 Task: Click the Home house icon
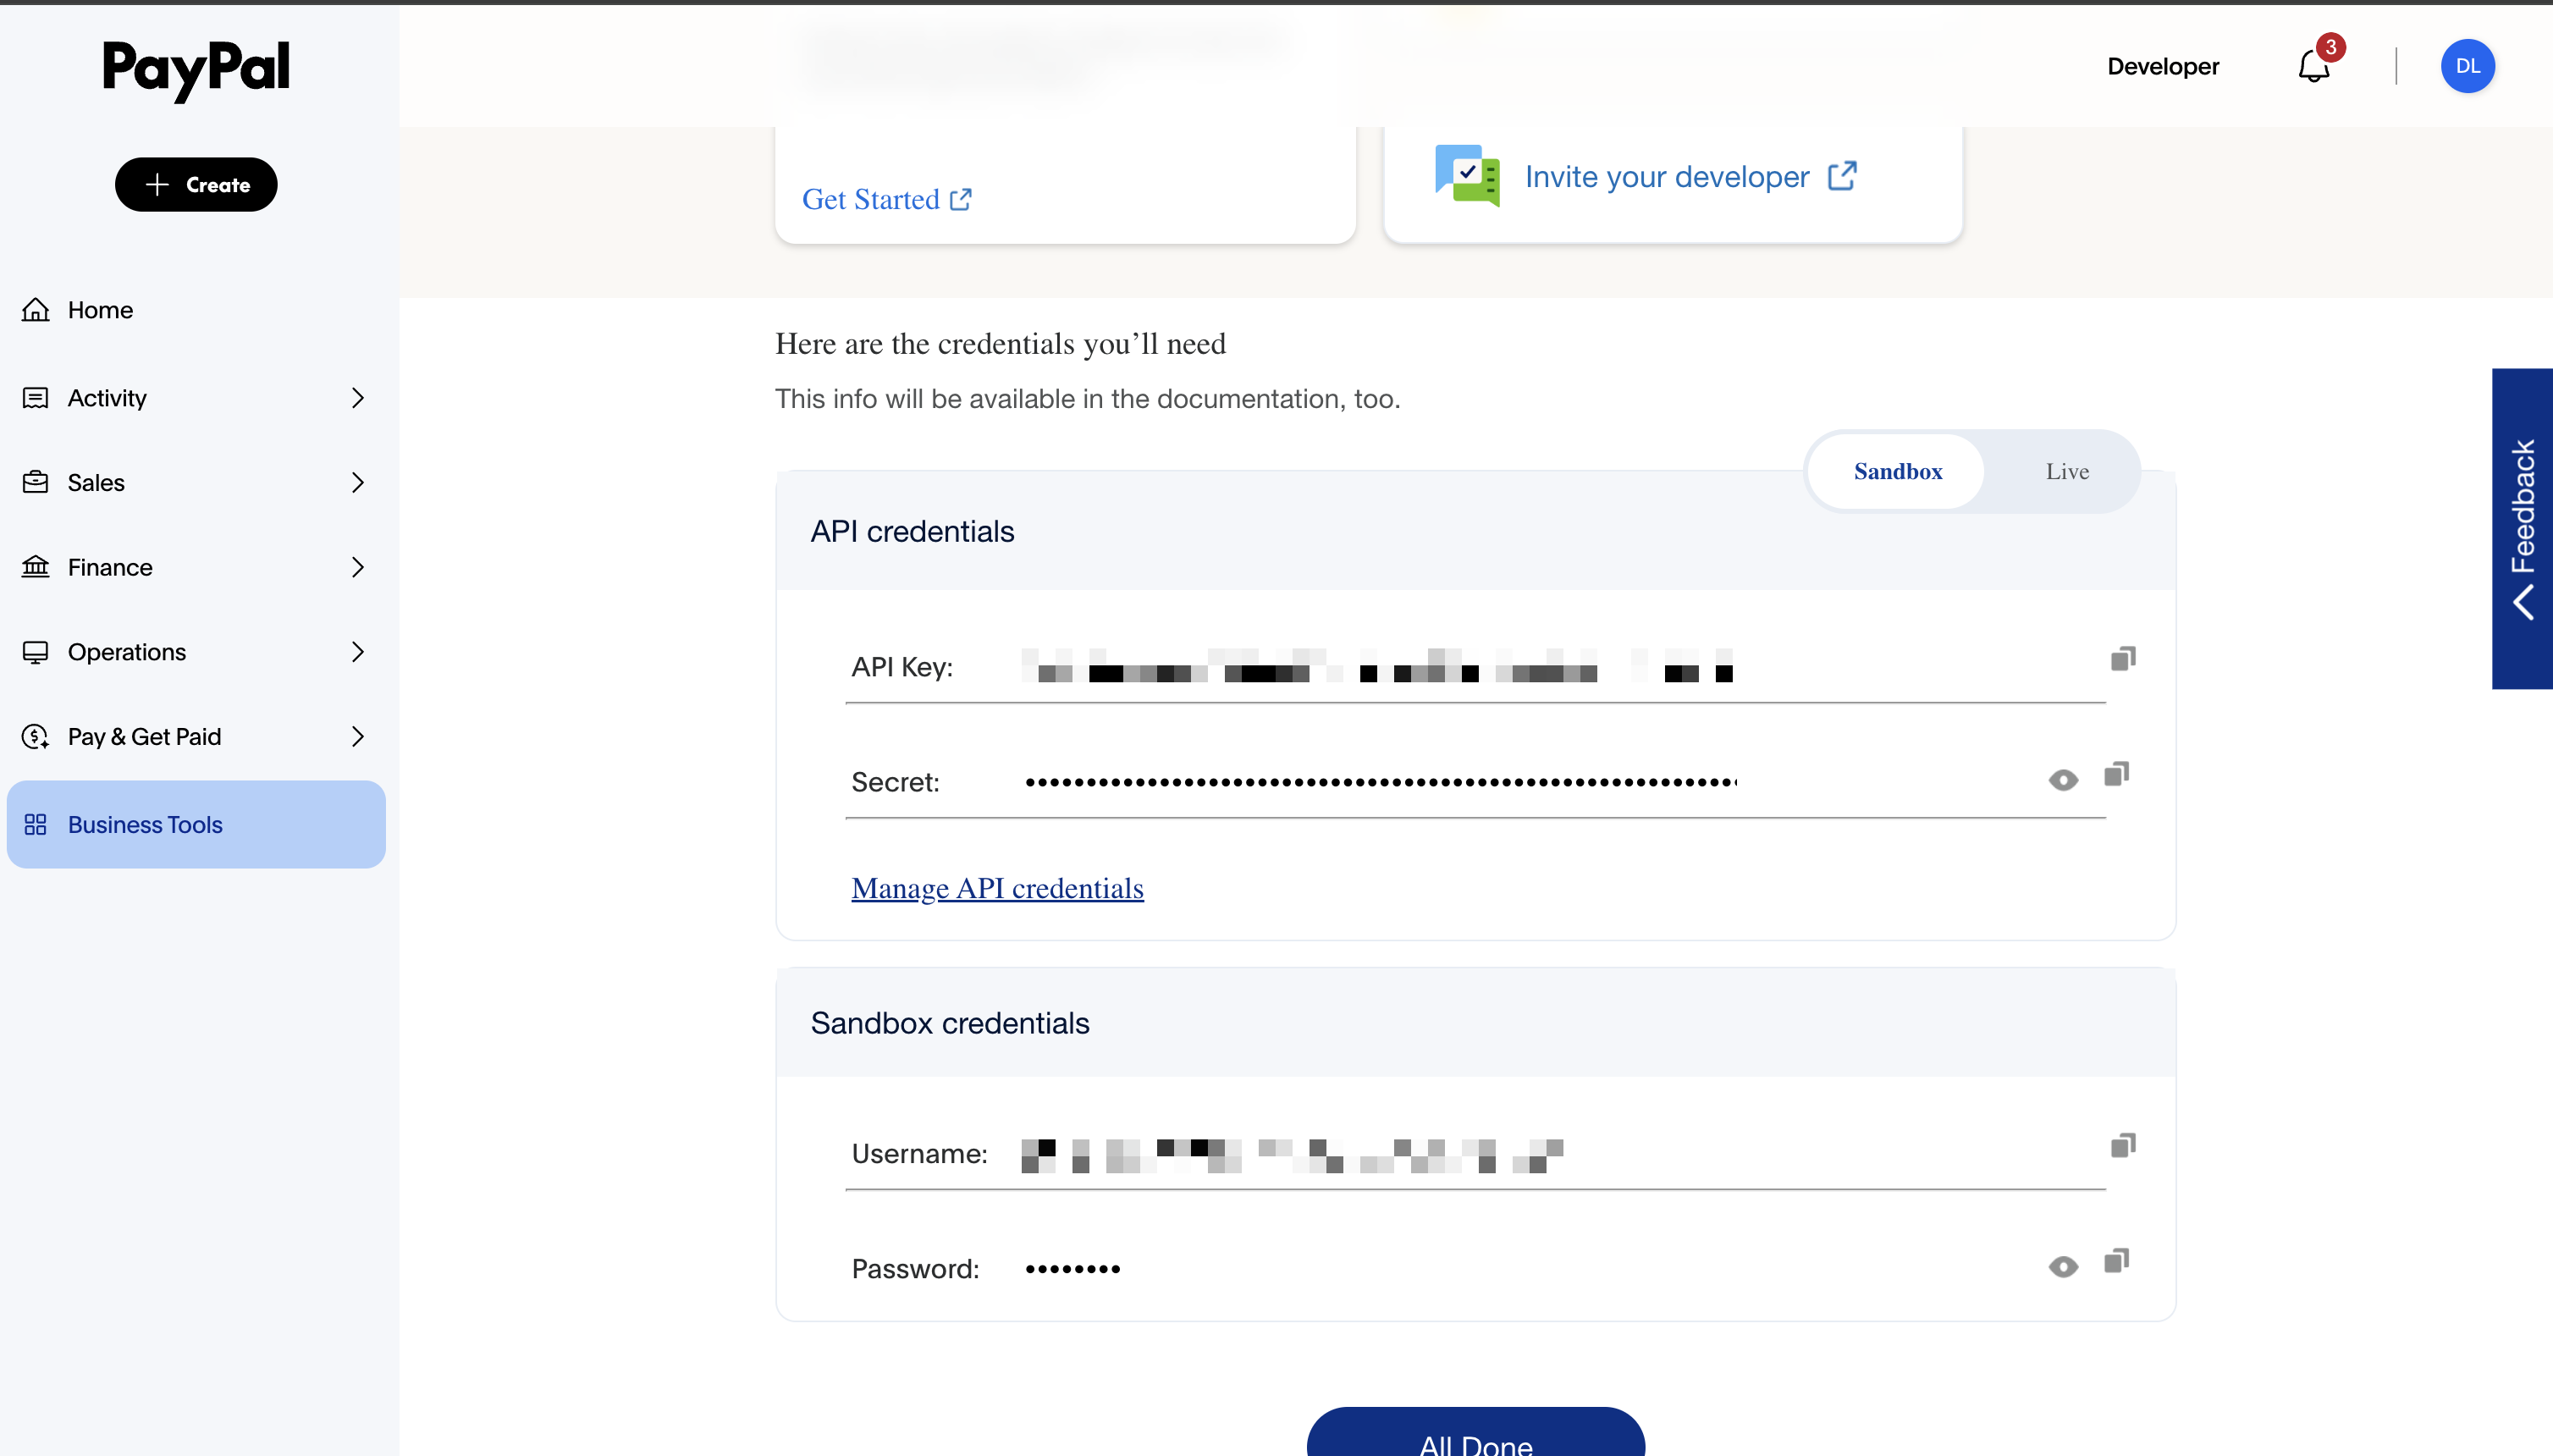[x=36, y=310]
